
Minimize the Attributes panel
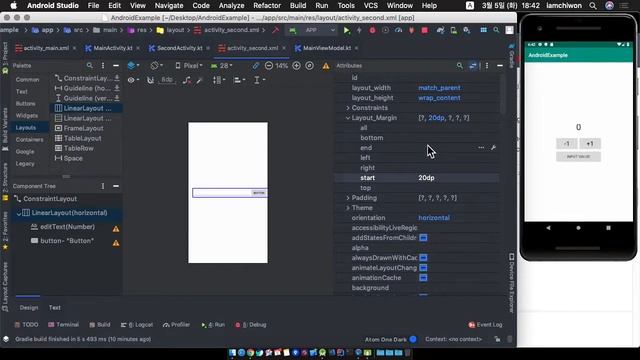[500, 66]
